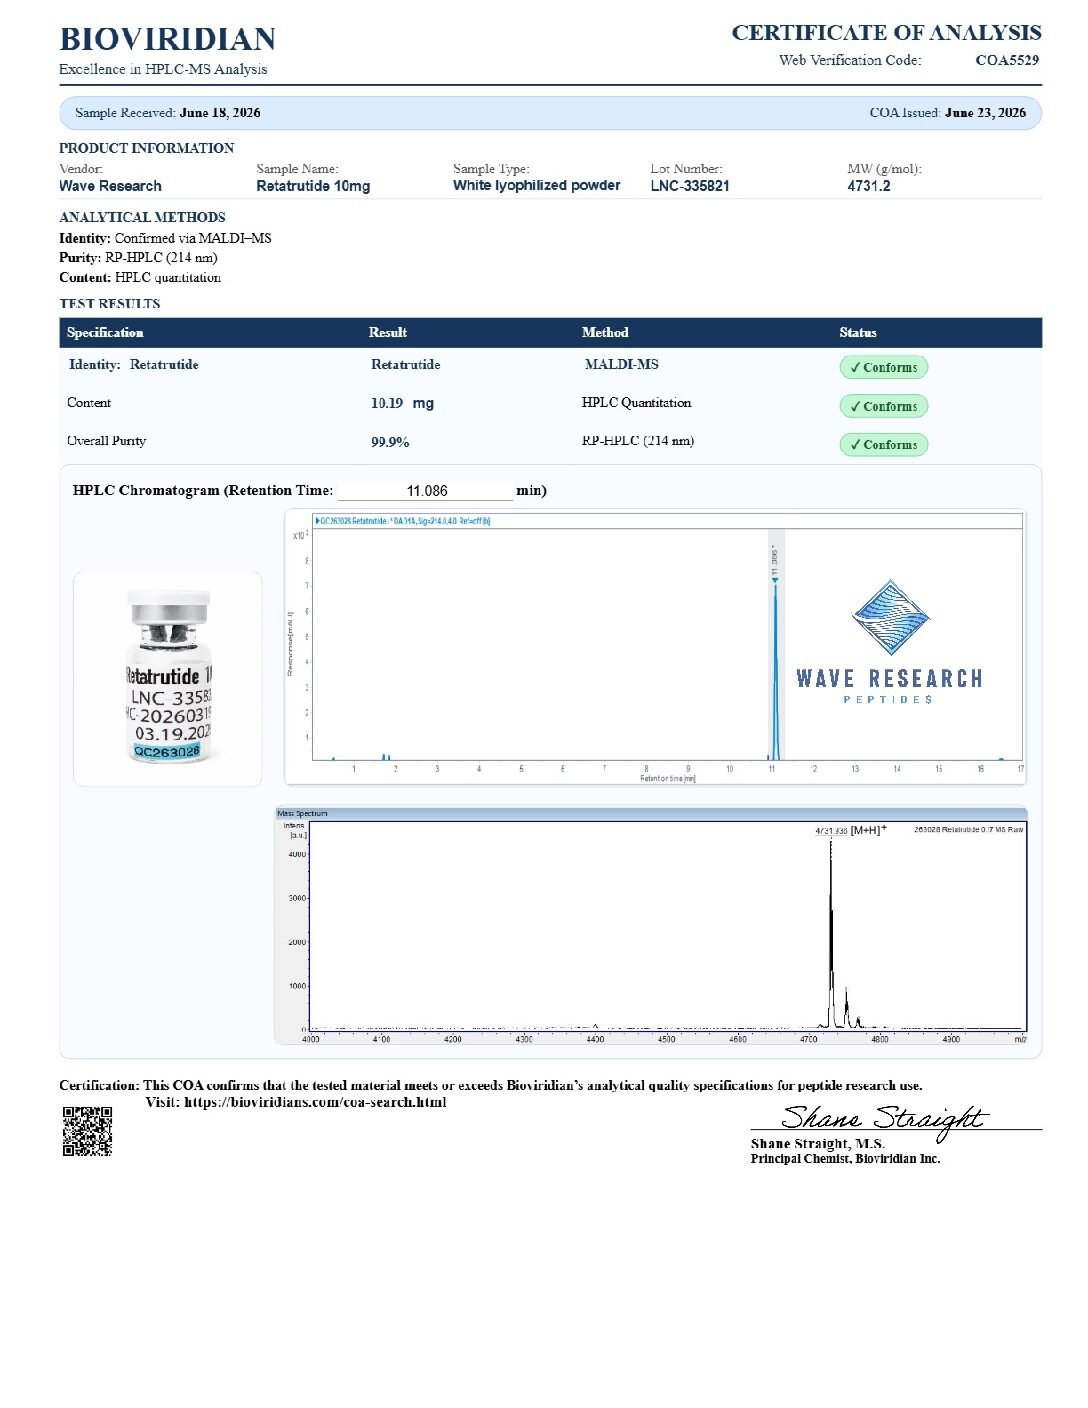Click the RP-HPLC (214 nm) method cell
1088x1408 pixels.
click(x=638, y=441)
